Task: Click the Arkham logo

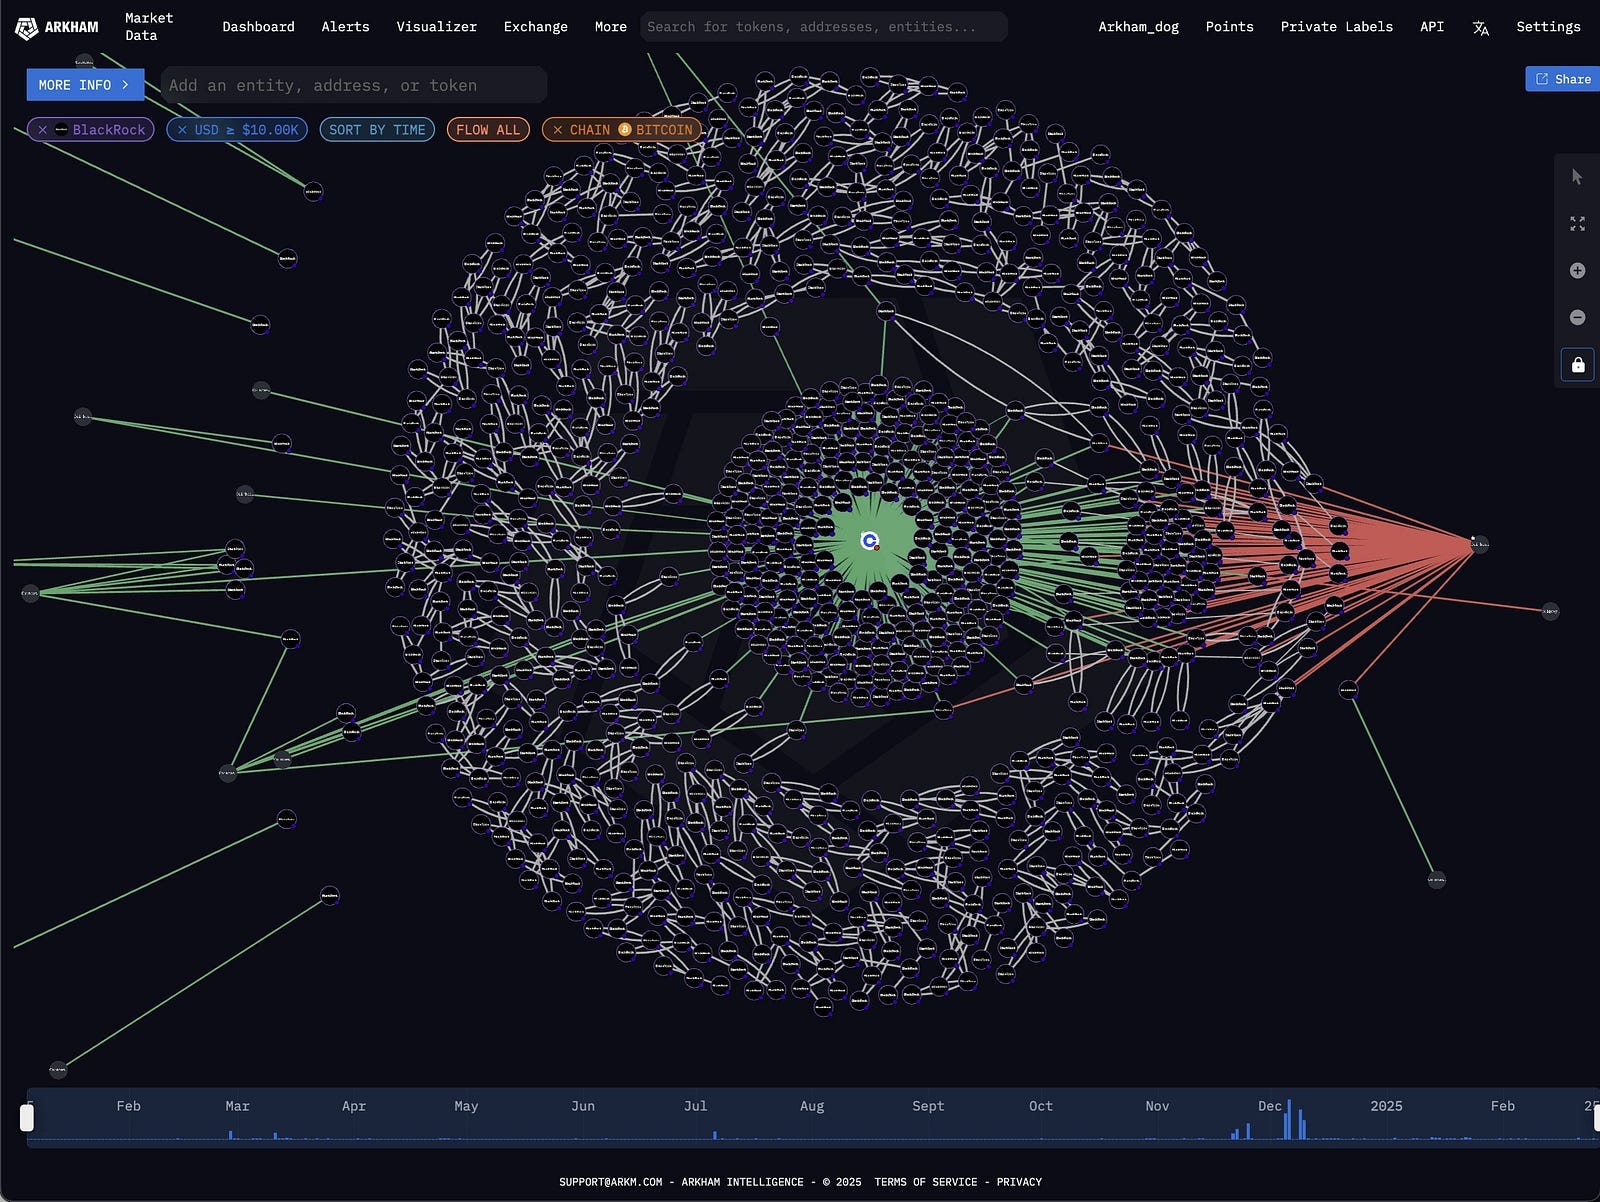Action: (57, 27)
